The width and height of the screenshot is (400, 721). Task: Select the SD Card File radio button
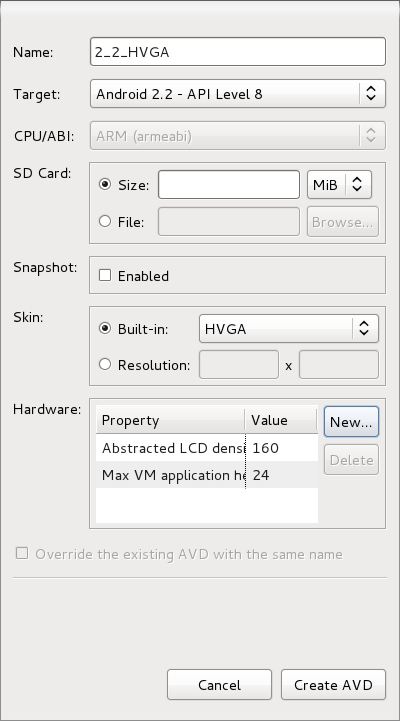[x=105, y=222]
